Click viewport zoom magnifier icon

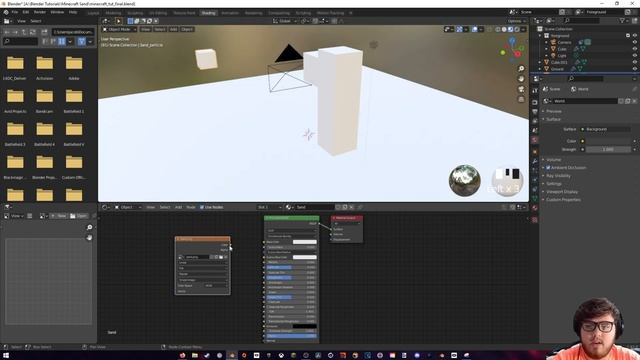(x=521, y=69)
